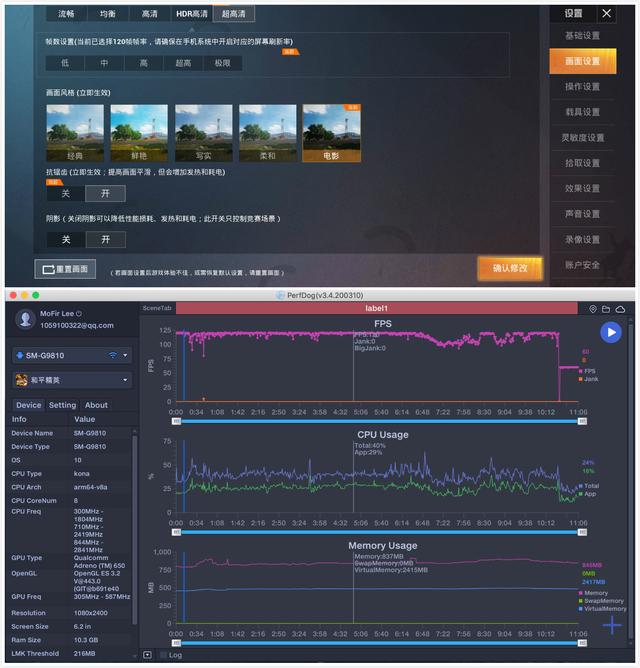Pick the 柔和 style thumbnail
The height and width of the screenshot is (668, 640).
pos(268,133)
